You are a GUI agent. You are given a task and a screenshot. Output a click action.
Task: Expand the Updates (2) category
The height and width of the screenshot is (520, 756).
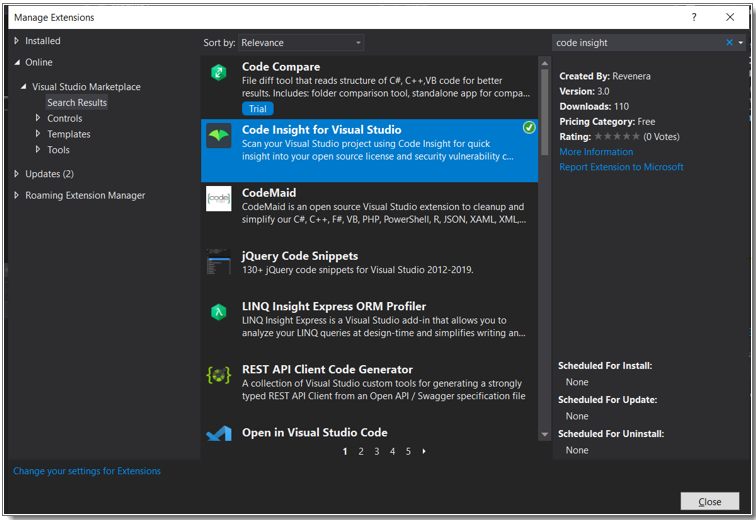[x=17, y=174]
